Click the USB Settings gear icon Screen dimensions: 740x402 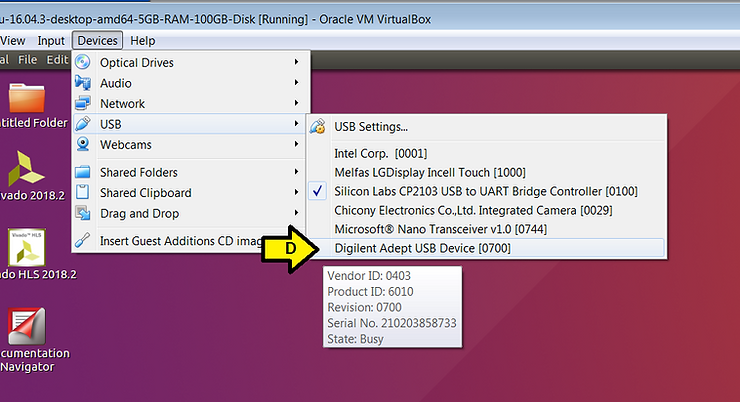[318, 126]
